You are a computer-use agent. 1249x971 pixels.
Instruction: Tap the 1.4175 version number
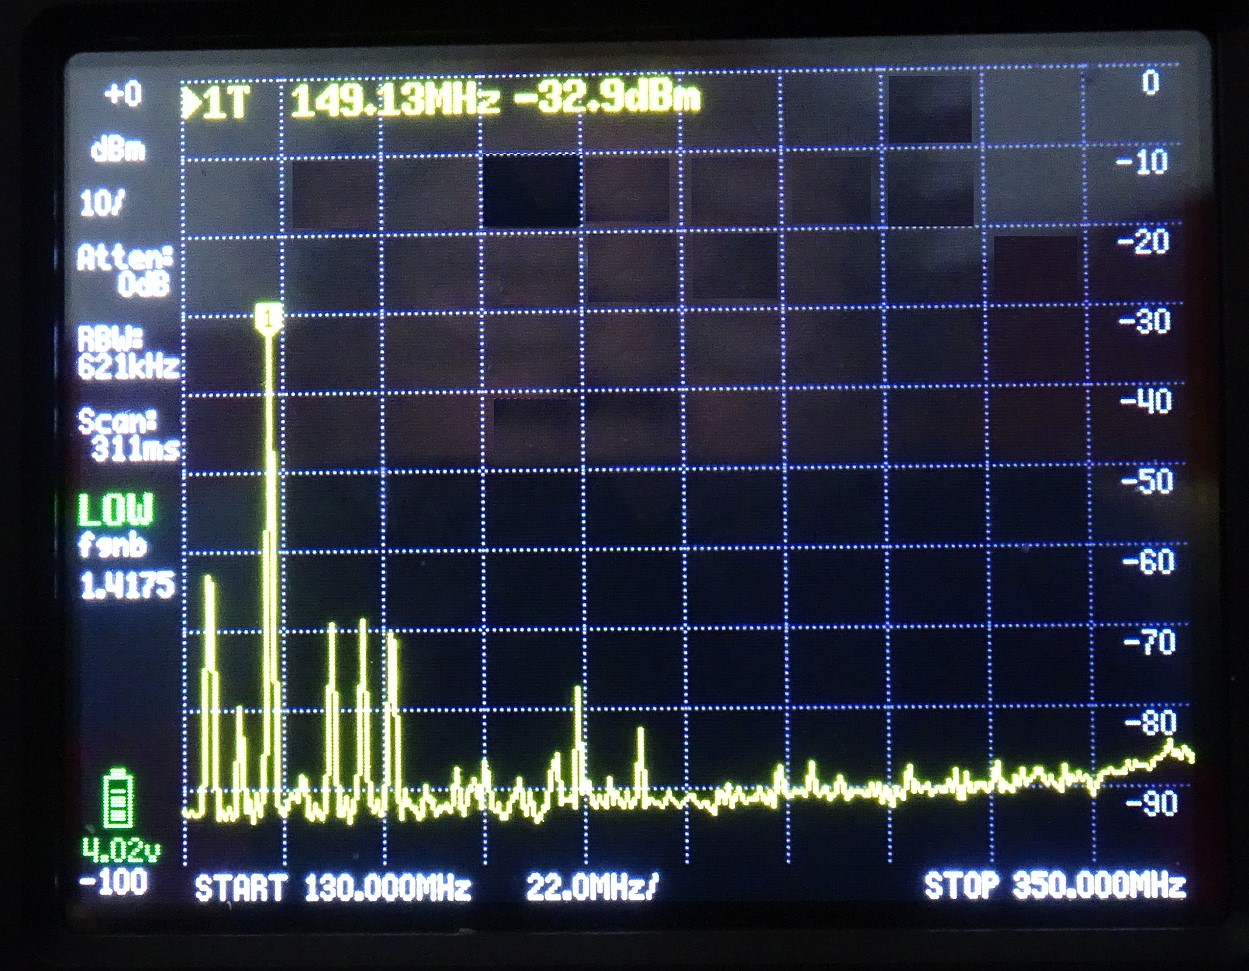126,585
